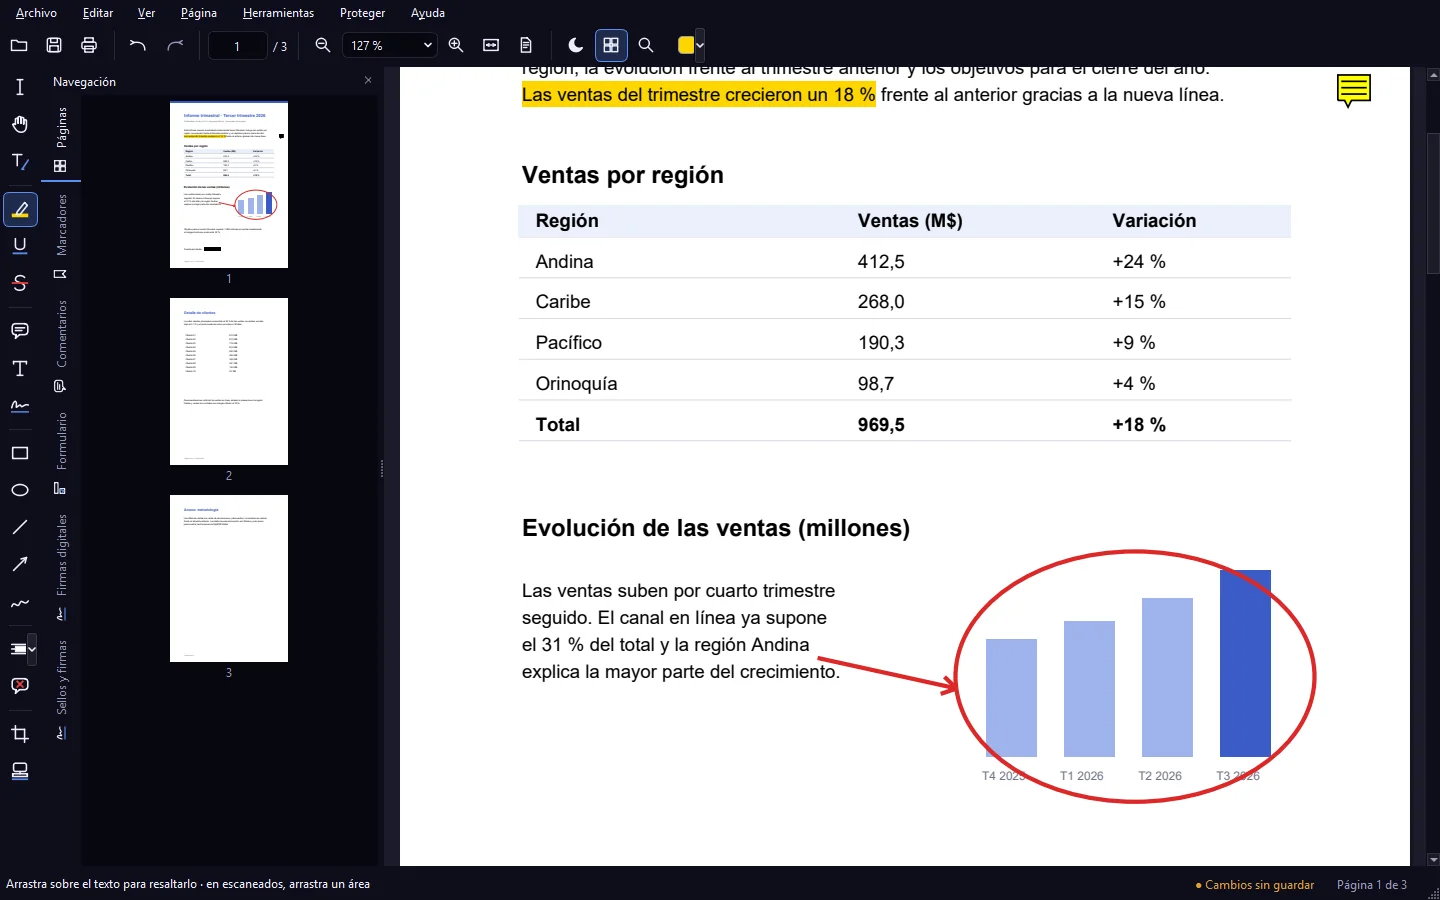Screen dimensions: 1440x900
Task: Pick the text box tool
Action: 20,369
